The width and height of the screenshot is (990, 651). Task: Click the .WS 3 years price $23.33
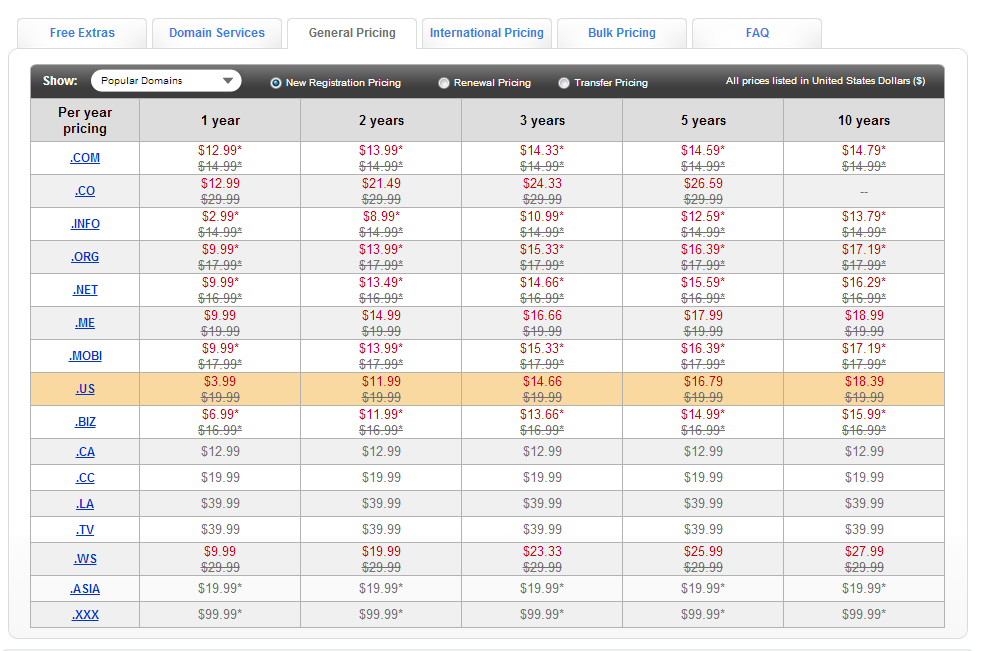pyautogui.click(x=542, y=551)
